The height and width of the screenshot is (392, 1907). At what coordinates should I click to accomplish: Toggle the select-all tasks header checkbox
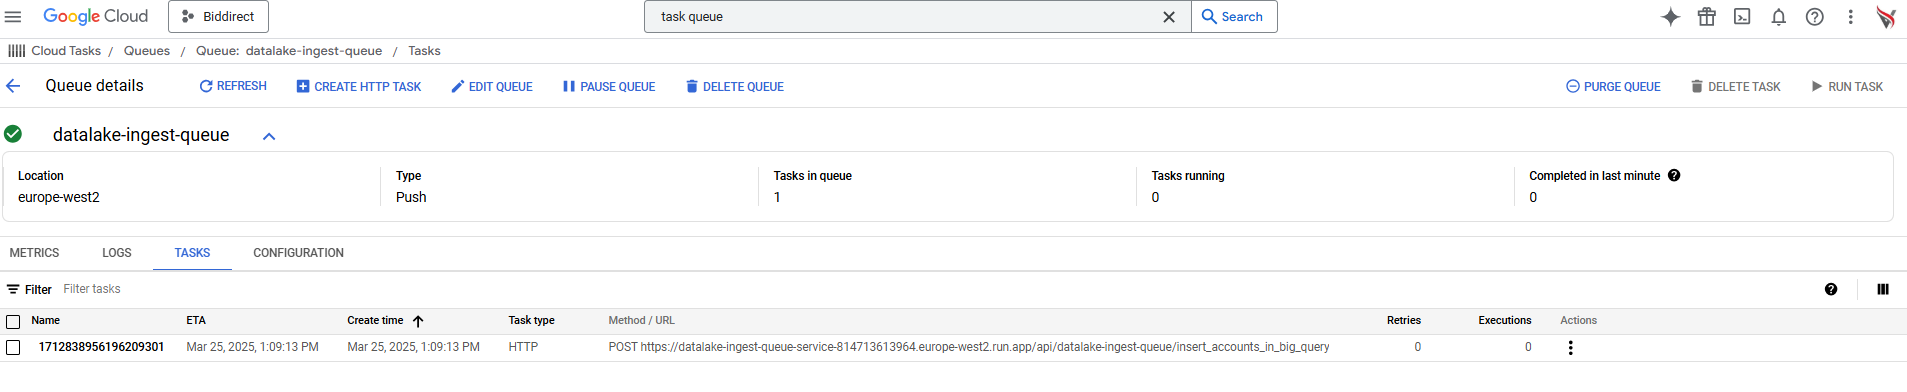click(x=13, y=321)
